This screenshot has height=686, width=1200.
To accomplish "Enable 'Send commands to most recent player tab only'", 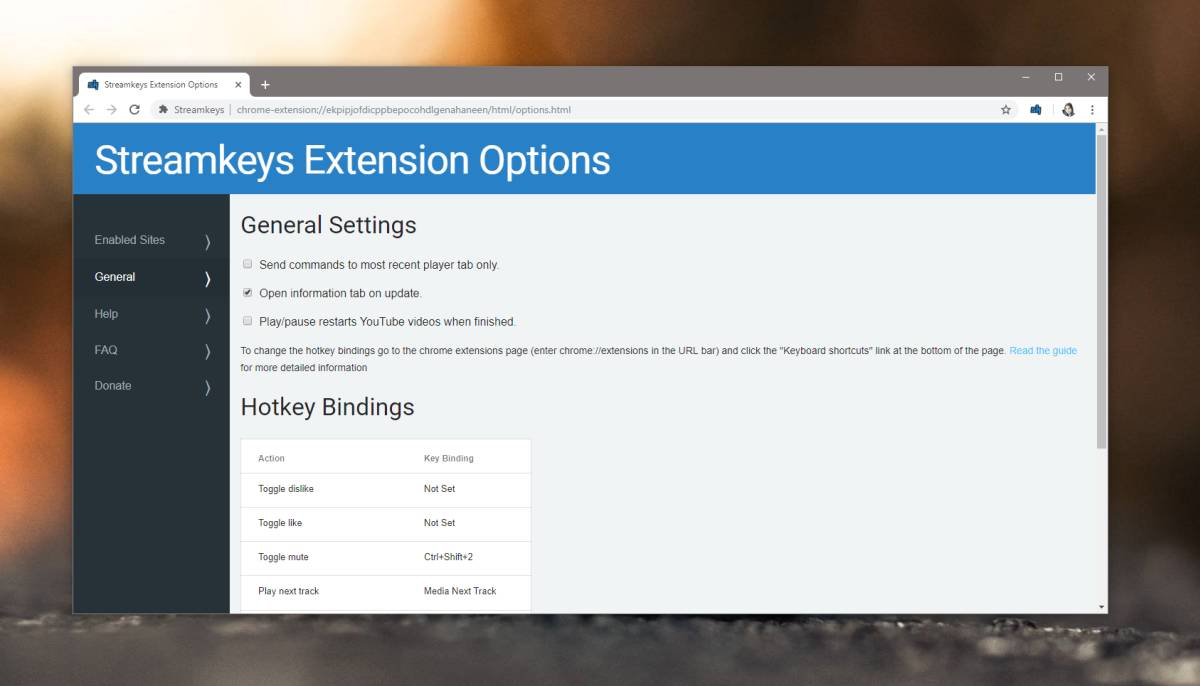I will click(x=247, y=265).
